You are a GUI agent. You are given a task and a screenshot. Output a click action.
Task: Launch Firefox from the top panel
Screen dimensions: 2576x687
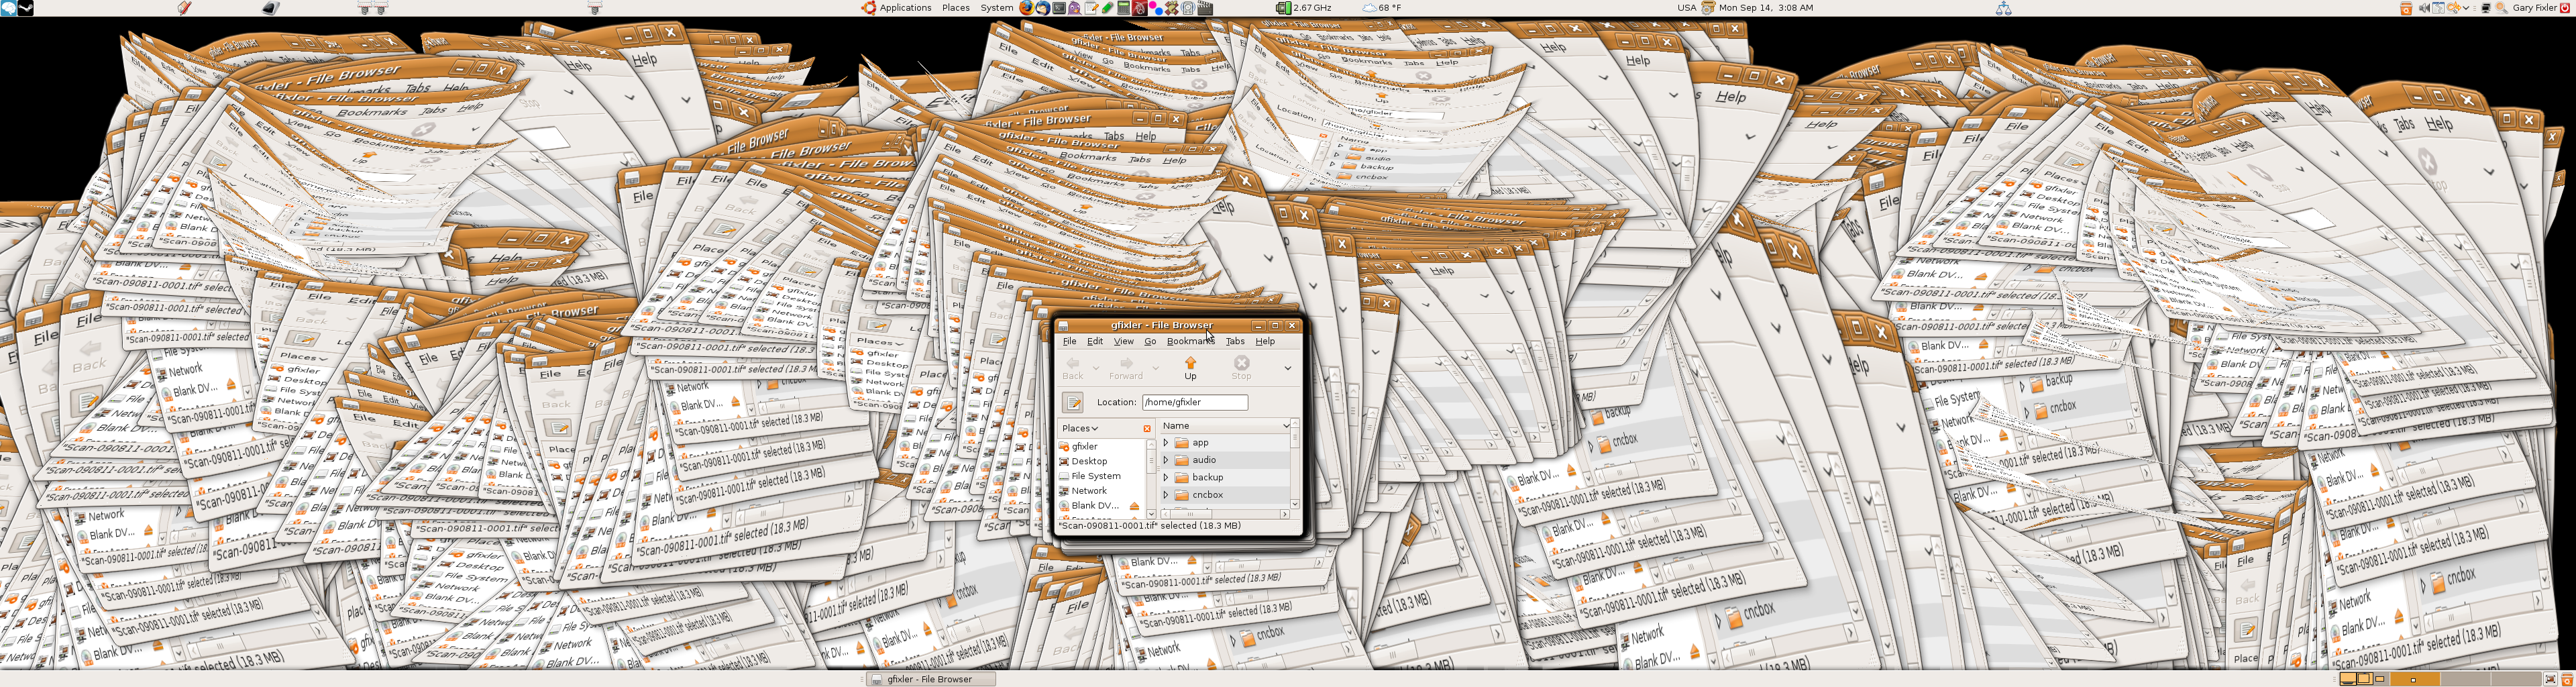click(x=1027, y=8)
